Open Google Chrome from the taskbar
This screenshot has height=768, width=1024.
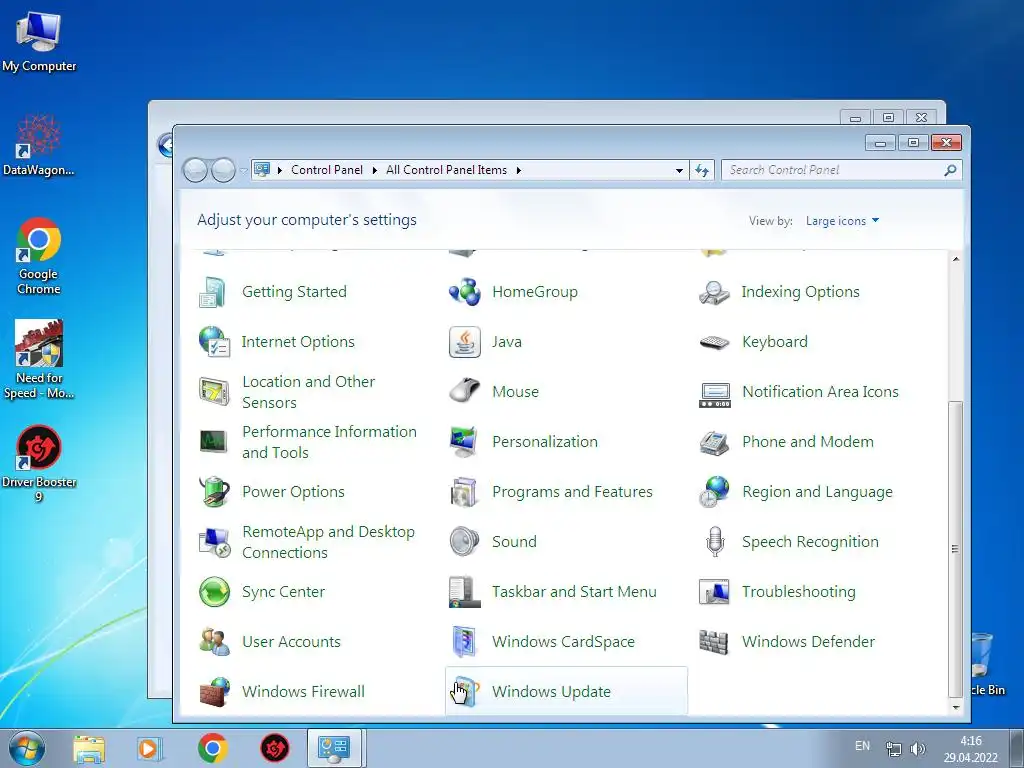(212, 748)
